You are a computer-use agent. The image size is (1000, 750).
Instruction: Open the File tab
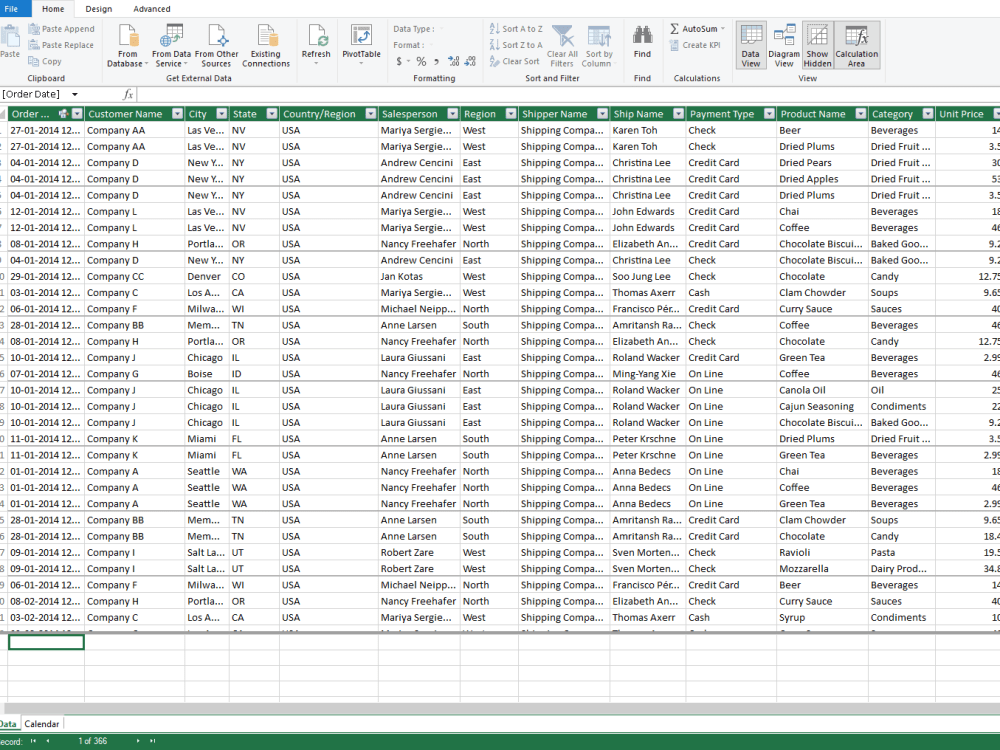click(12, 9)
